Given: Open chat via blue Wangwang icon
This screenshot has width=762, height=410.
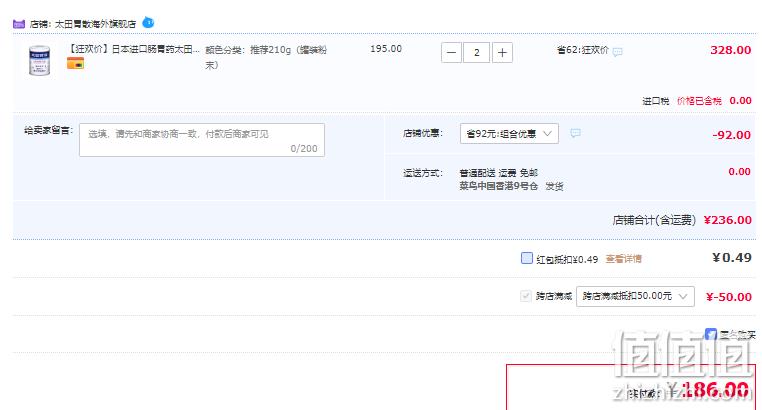Looking at the screenshot, I should (148, 22).
